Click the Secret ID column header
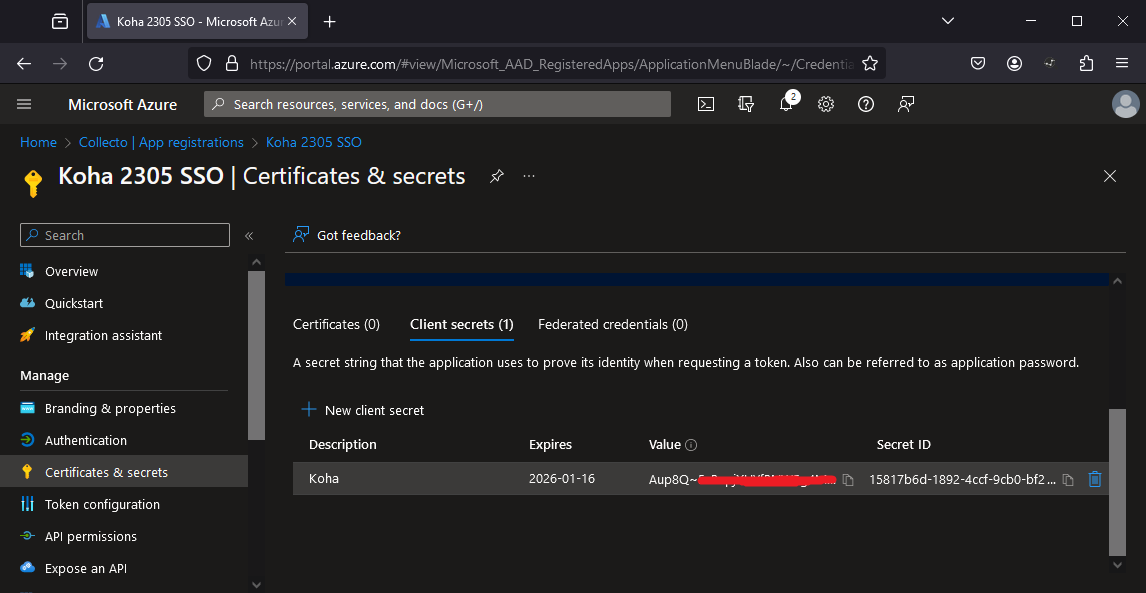 [x=903, y=445]
